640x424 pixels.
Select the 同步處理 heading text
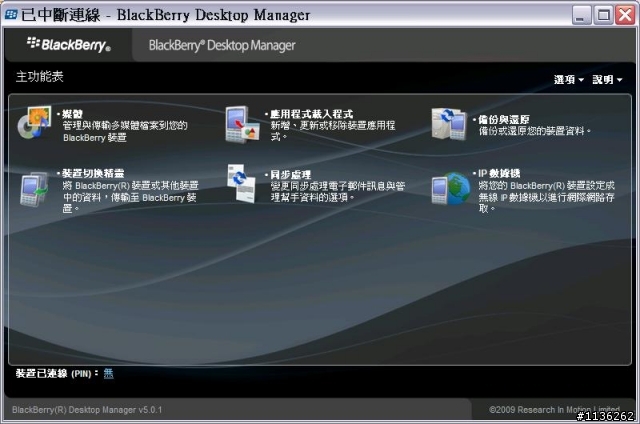[x=288, y=173]
